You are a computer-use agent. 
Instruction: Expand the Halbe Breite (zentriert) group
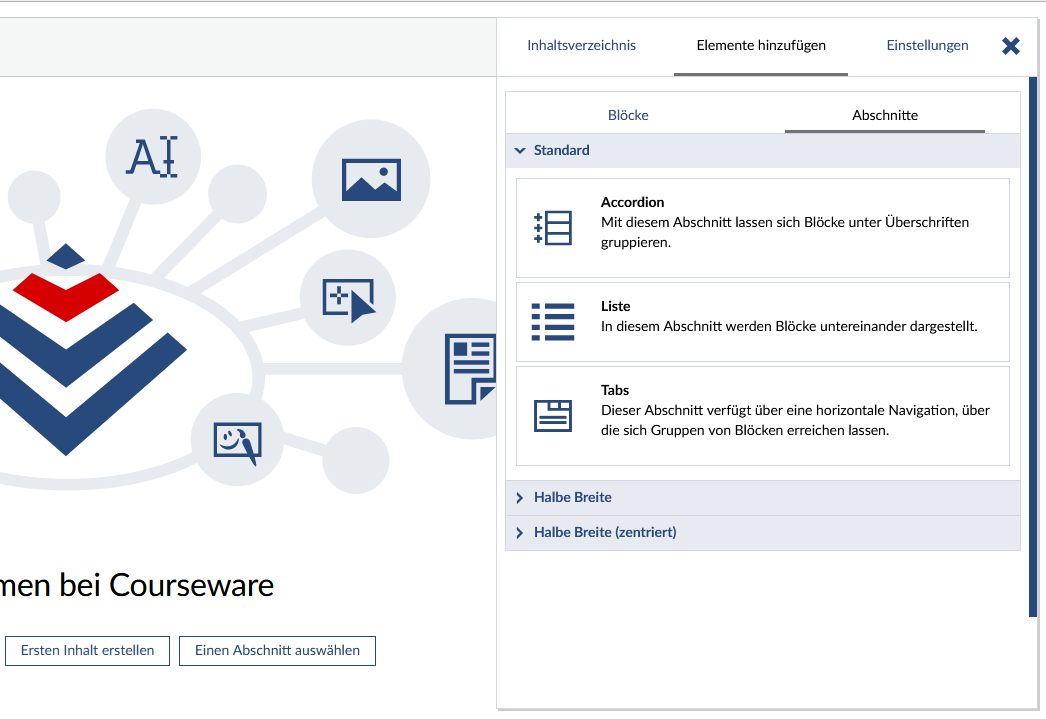(x=604, y=532)
